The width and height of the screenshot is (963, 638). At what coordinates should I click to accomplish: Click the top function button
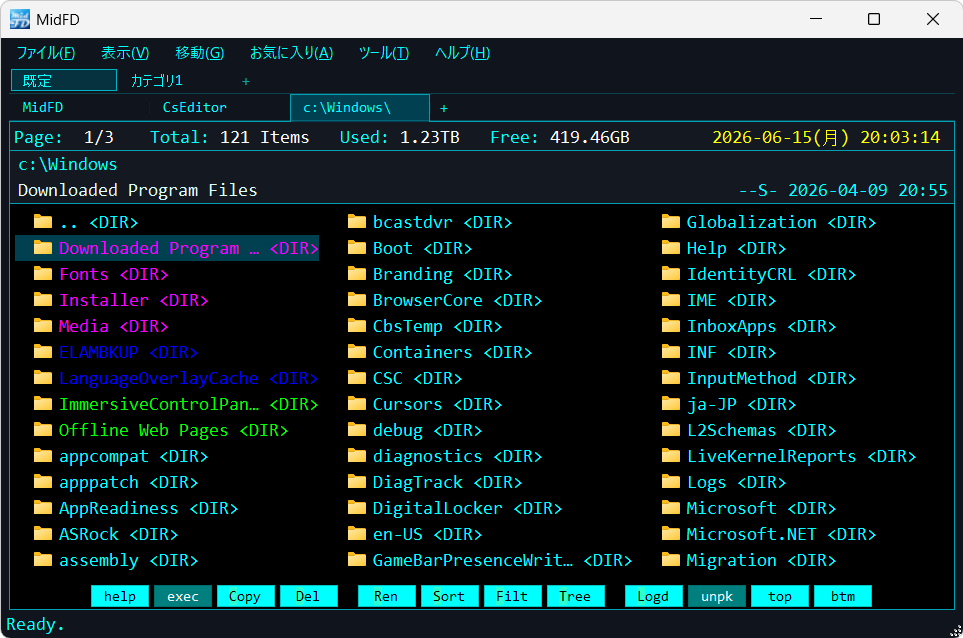[780, 596]
